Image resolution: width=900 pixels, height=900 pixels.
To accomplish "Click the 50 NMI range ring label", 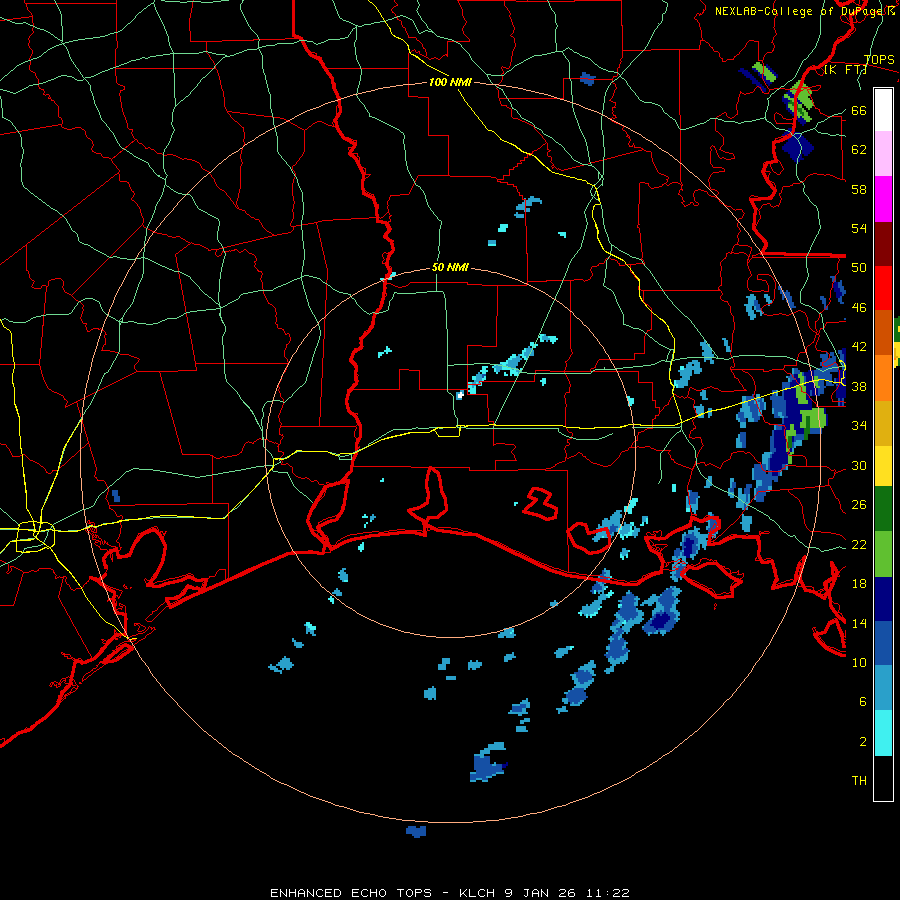I will click(x=450, y=267).
